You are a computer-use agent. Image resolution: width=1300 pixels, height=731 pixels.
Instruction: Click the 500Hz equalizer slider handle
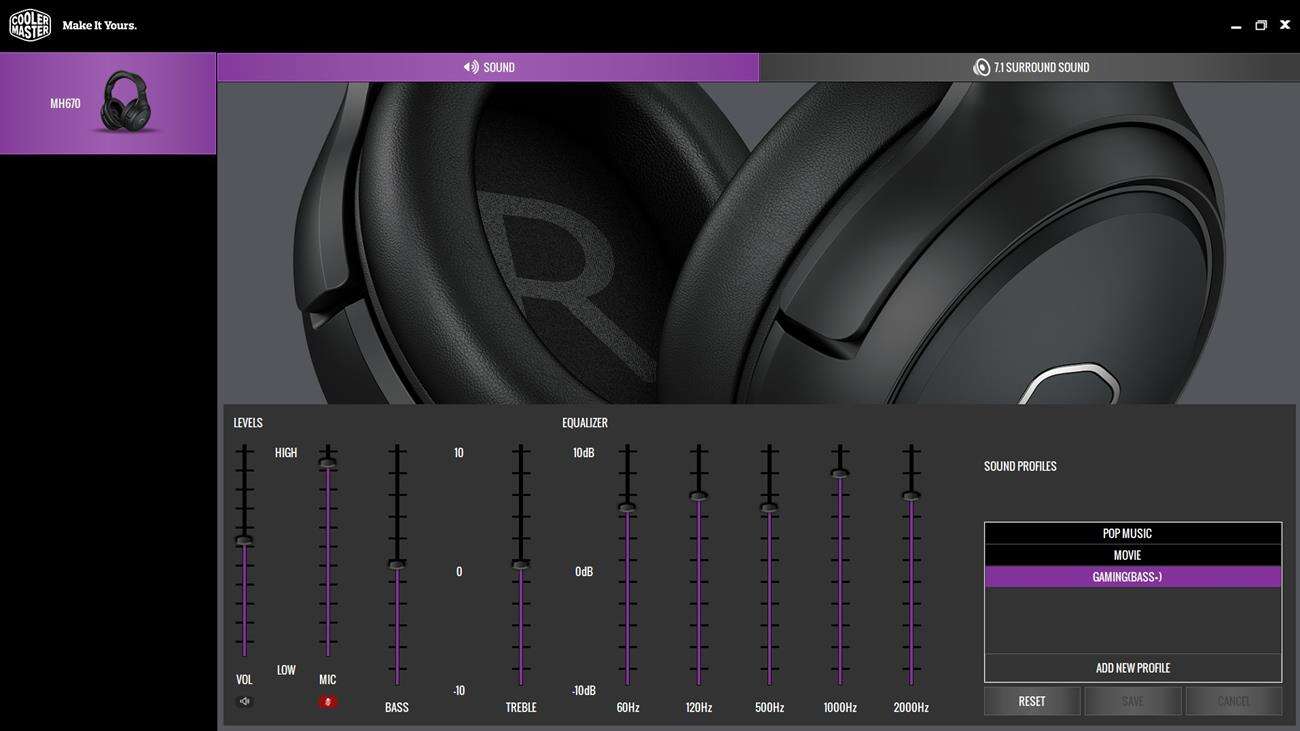[x=769, y=508]
